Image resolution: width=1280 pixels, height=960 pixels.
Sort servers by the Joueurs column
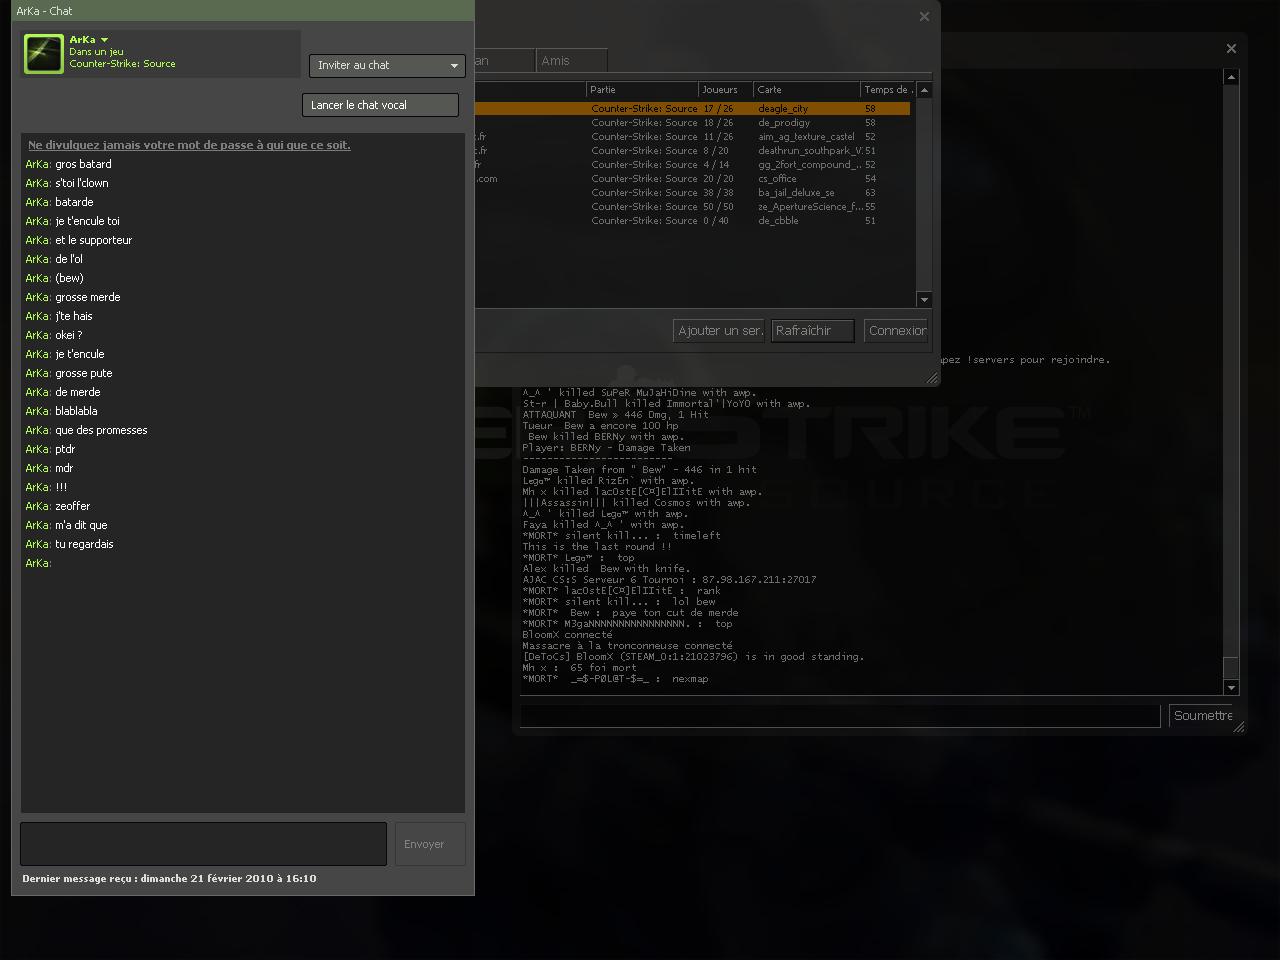[x=724, y=90]
